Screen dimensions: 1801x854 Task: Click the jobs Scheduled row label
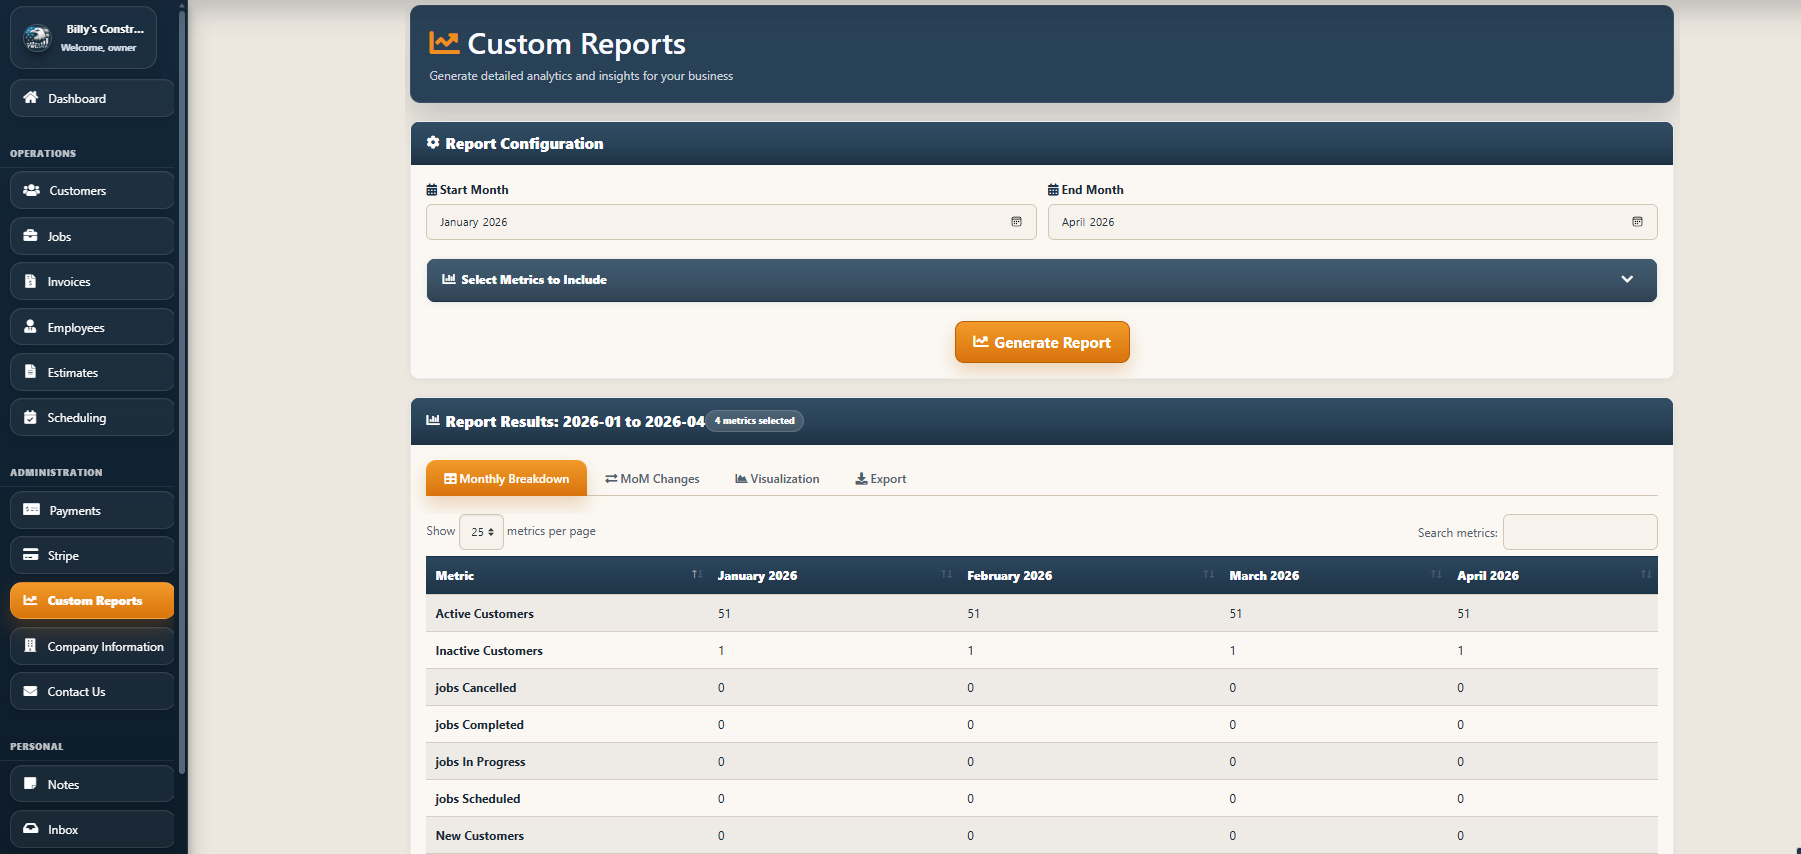(478, 798)
